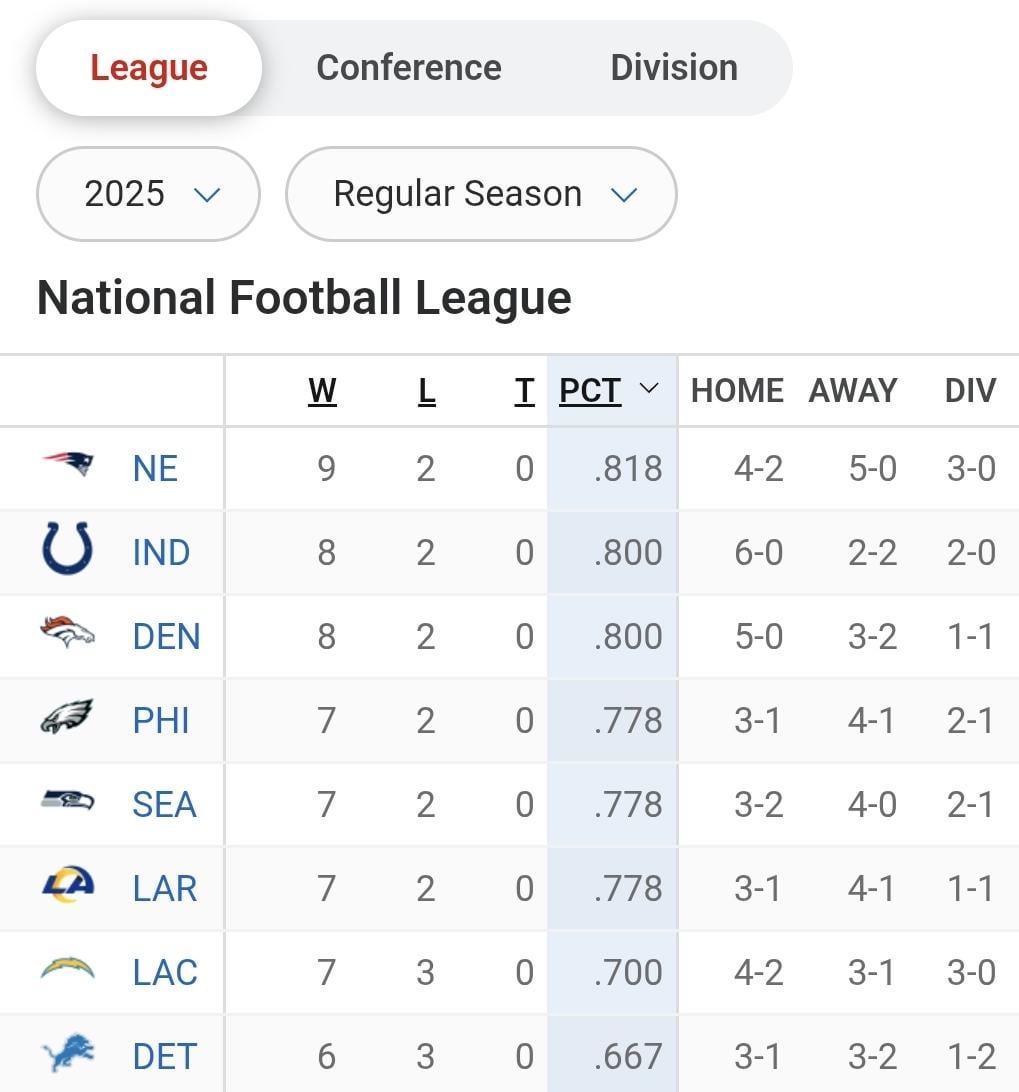Click the New England Patriots logo
This screenshot has height=1092, width=1019.
(x=67, y=466)
